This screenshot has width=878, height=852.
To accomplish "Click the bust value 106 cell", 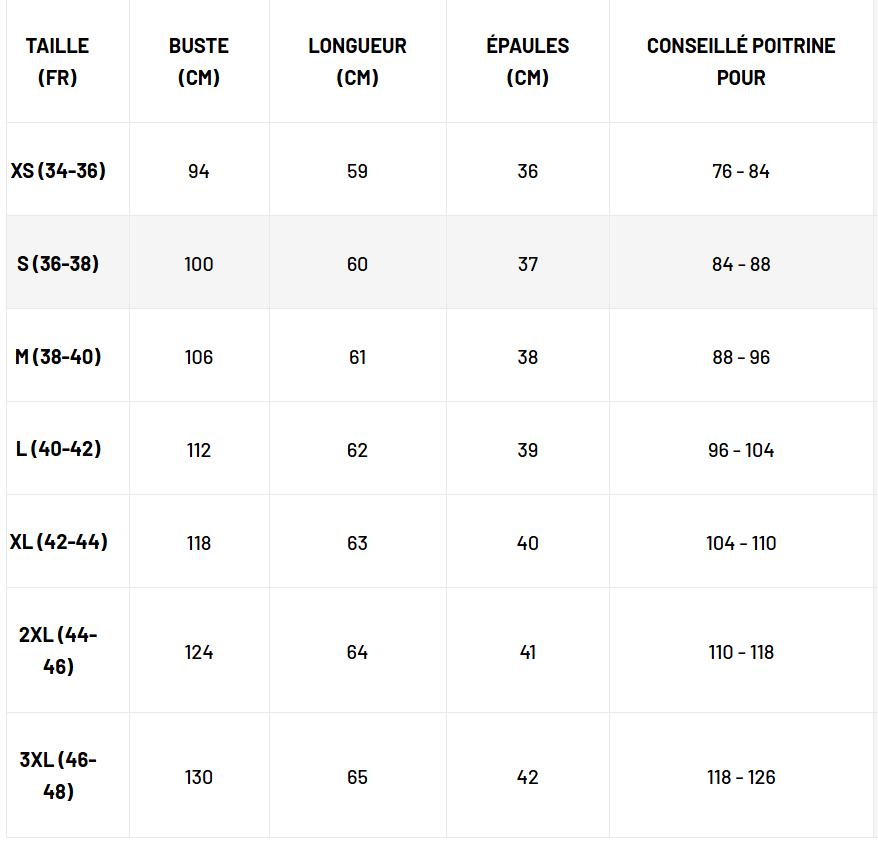I will 198,357.
